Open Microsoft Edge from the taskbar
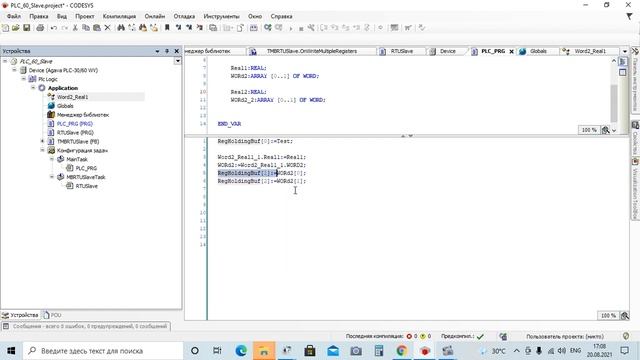640x360 pixels. pyautogui.click(x=241, y=351)
